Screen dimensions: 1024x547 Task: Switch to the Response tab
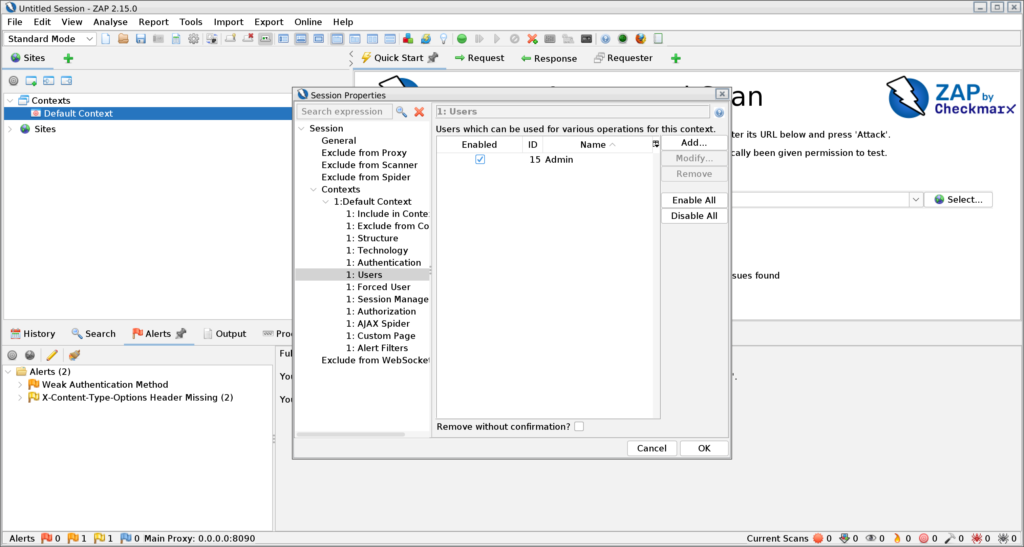[x=549, y=58]
